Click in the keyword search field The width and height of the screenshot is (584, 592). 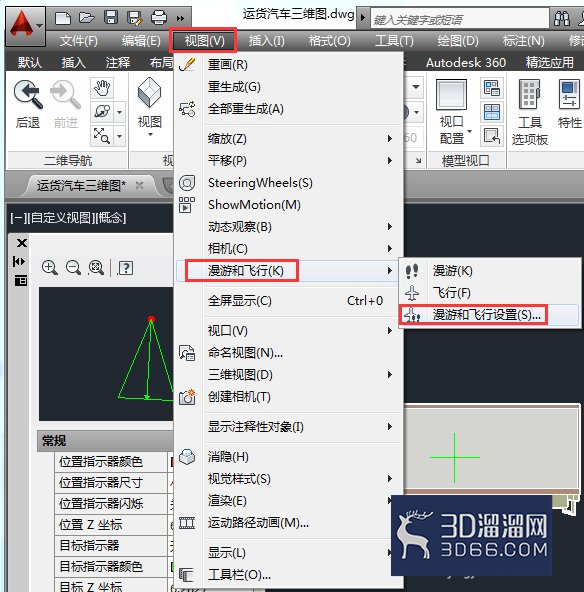point(459,19)
